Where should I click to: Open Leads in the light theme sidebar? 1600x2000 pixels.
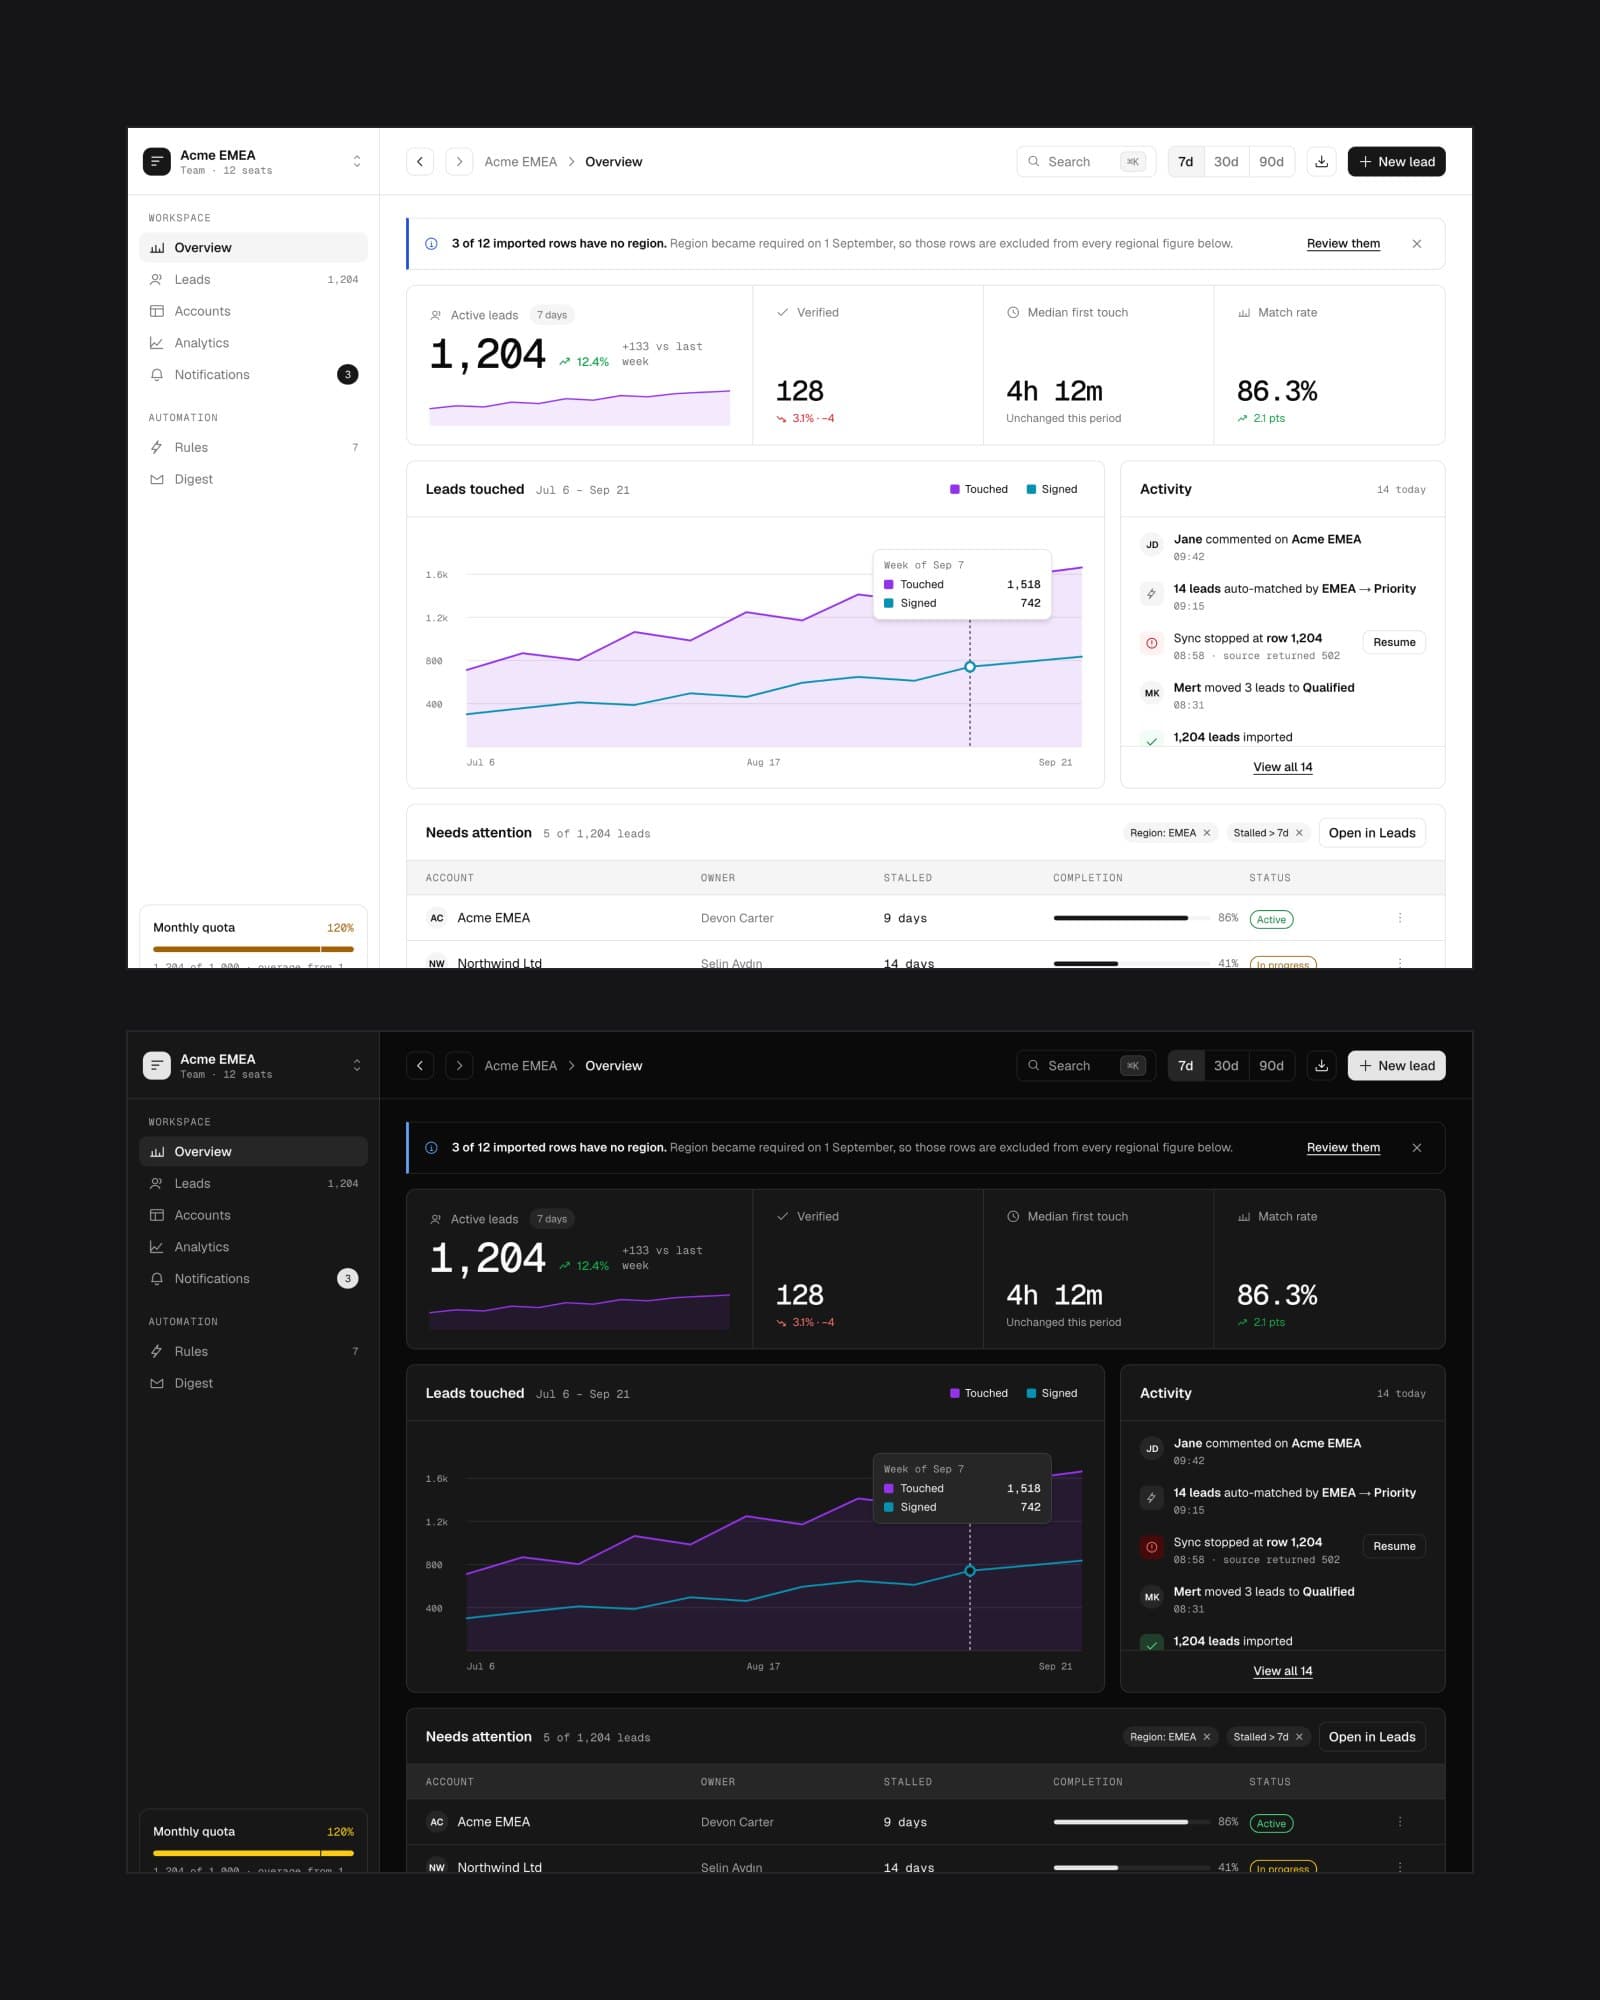coord(253,279)
